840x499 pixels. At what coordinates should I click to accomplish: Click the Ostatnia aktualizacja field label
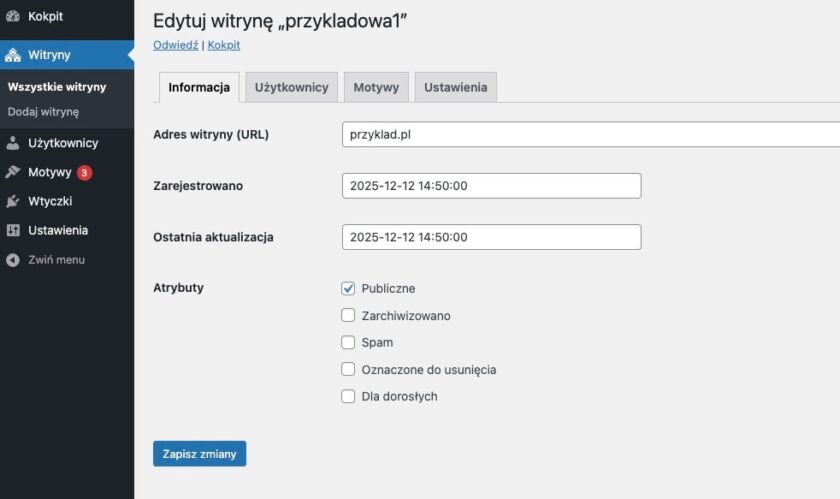point(213,237)
